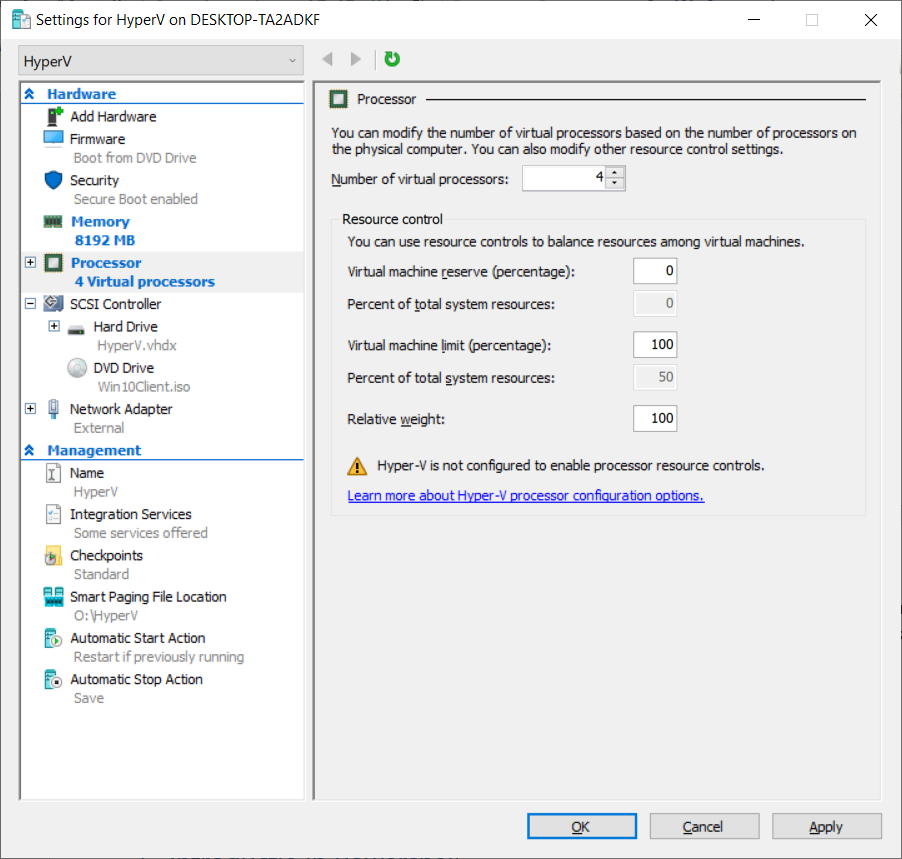Decrease the number of virtual processors
The width and height of the screenshot is (902, 859).
point(615,184)
